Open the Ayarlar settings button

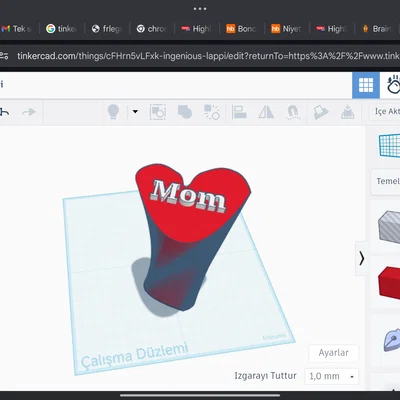333,353
